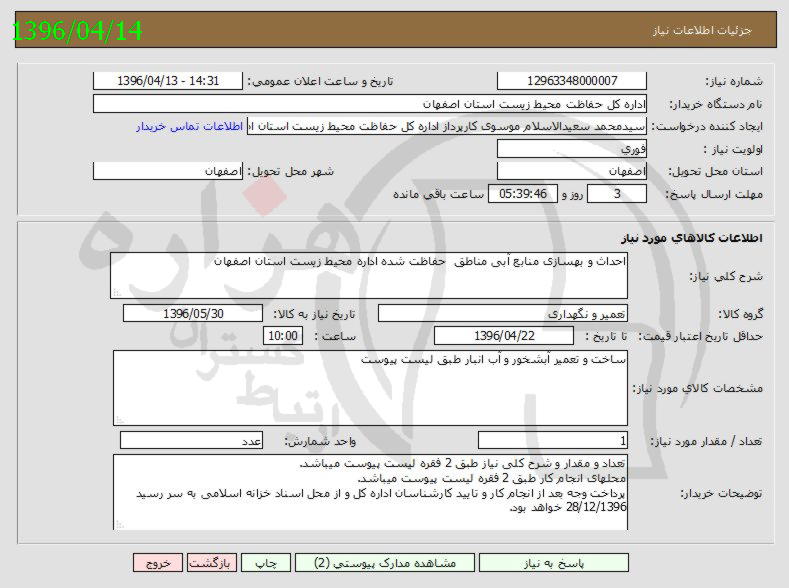Click the label ساعت باقی مانده
The image size is (789, 588).
tap(438, 194)
